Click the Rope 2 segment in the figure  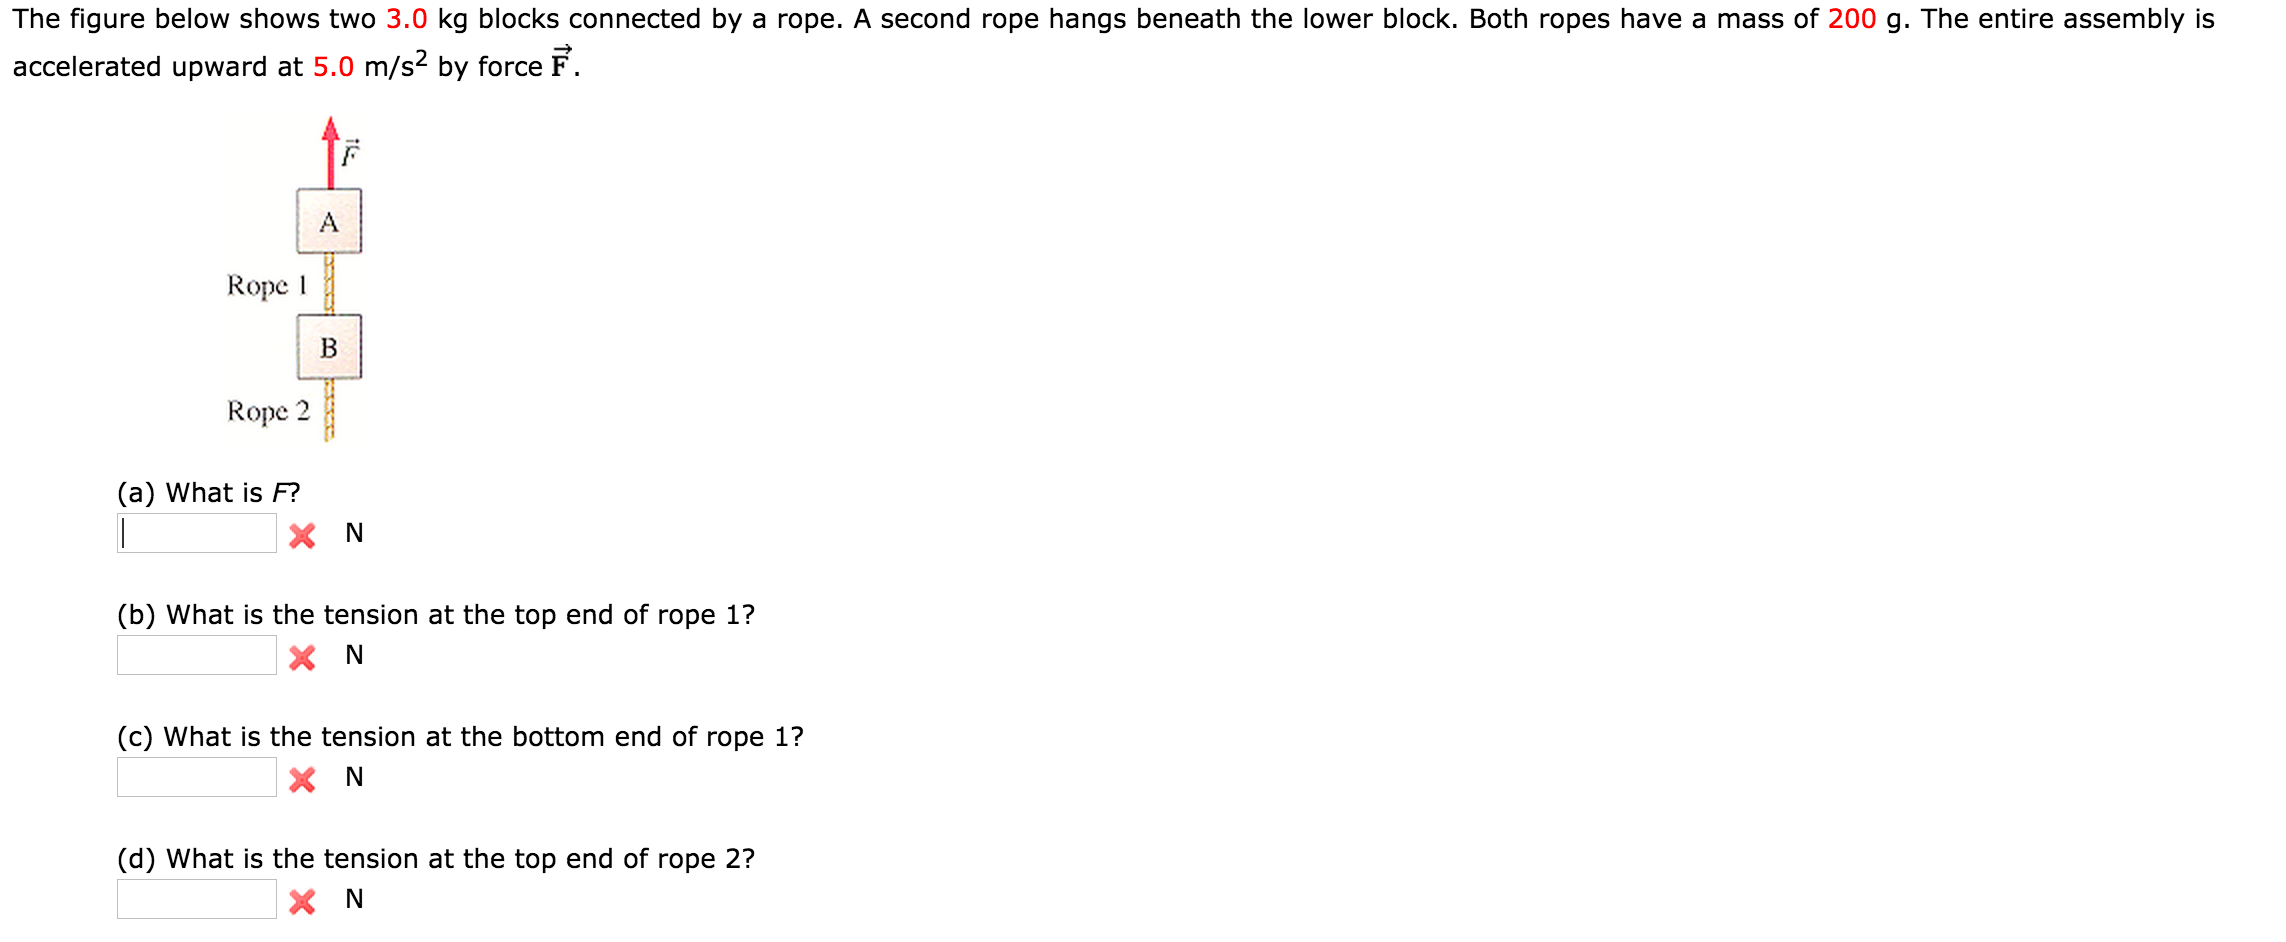pyautogui.click(x=330, y=410)
